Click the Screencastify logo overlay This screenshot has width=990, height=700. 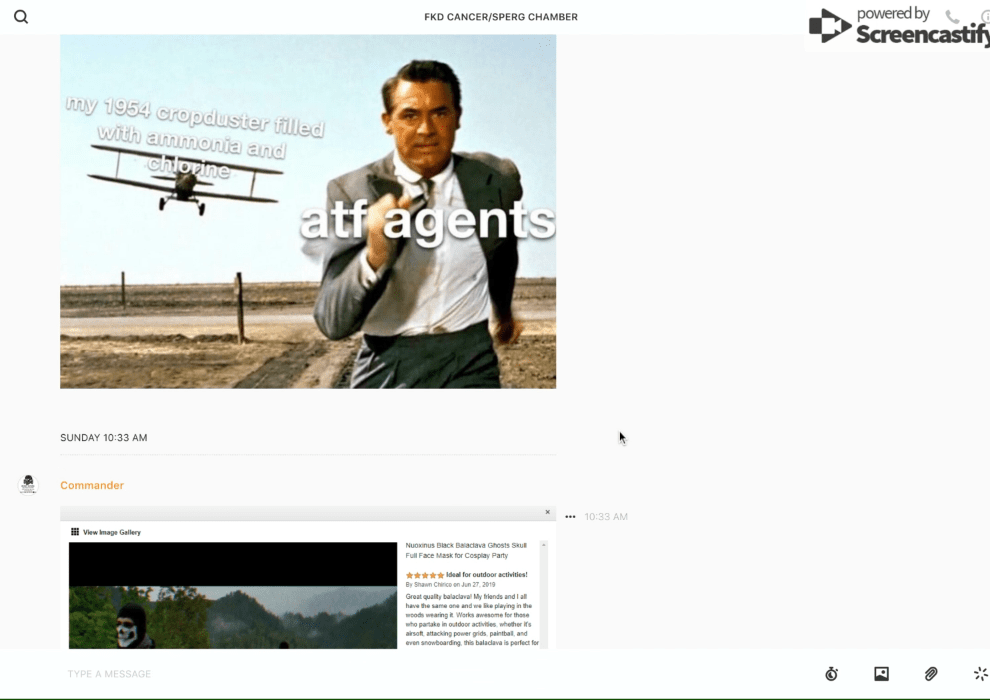click(895, 27)
